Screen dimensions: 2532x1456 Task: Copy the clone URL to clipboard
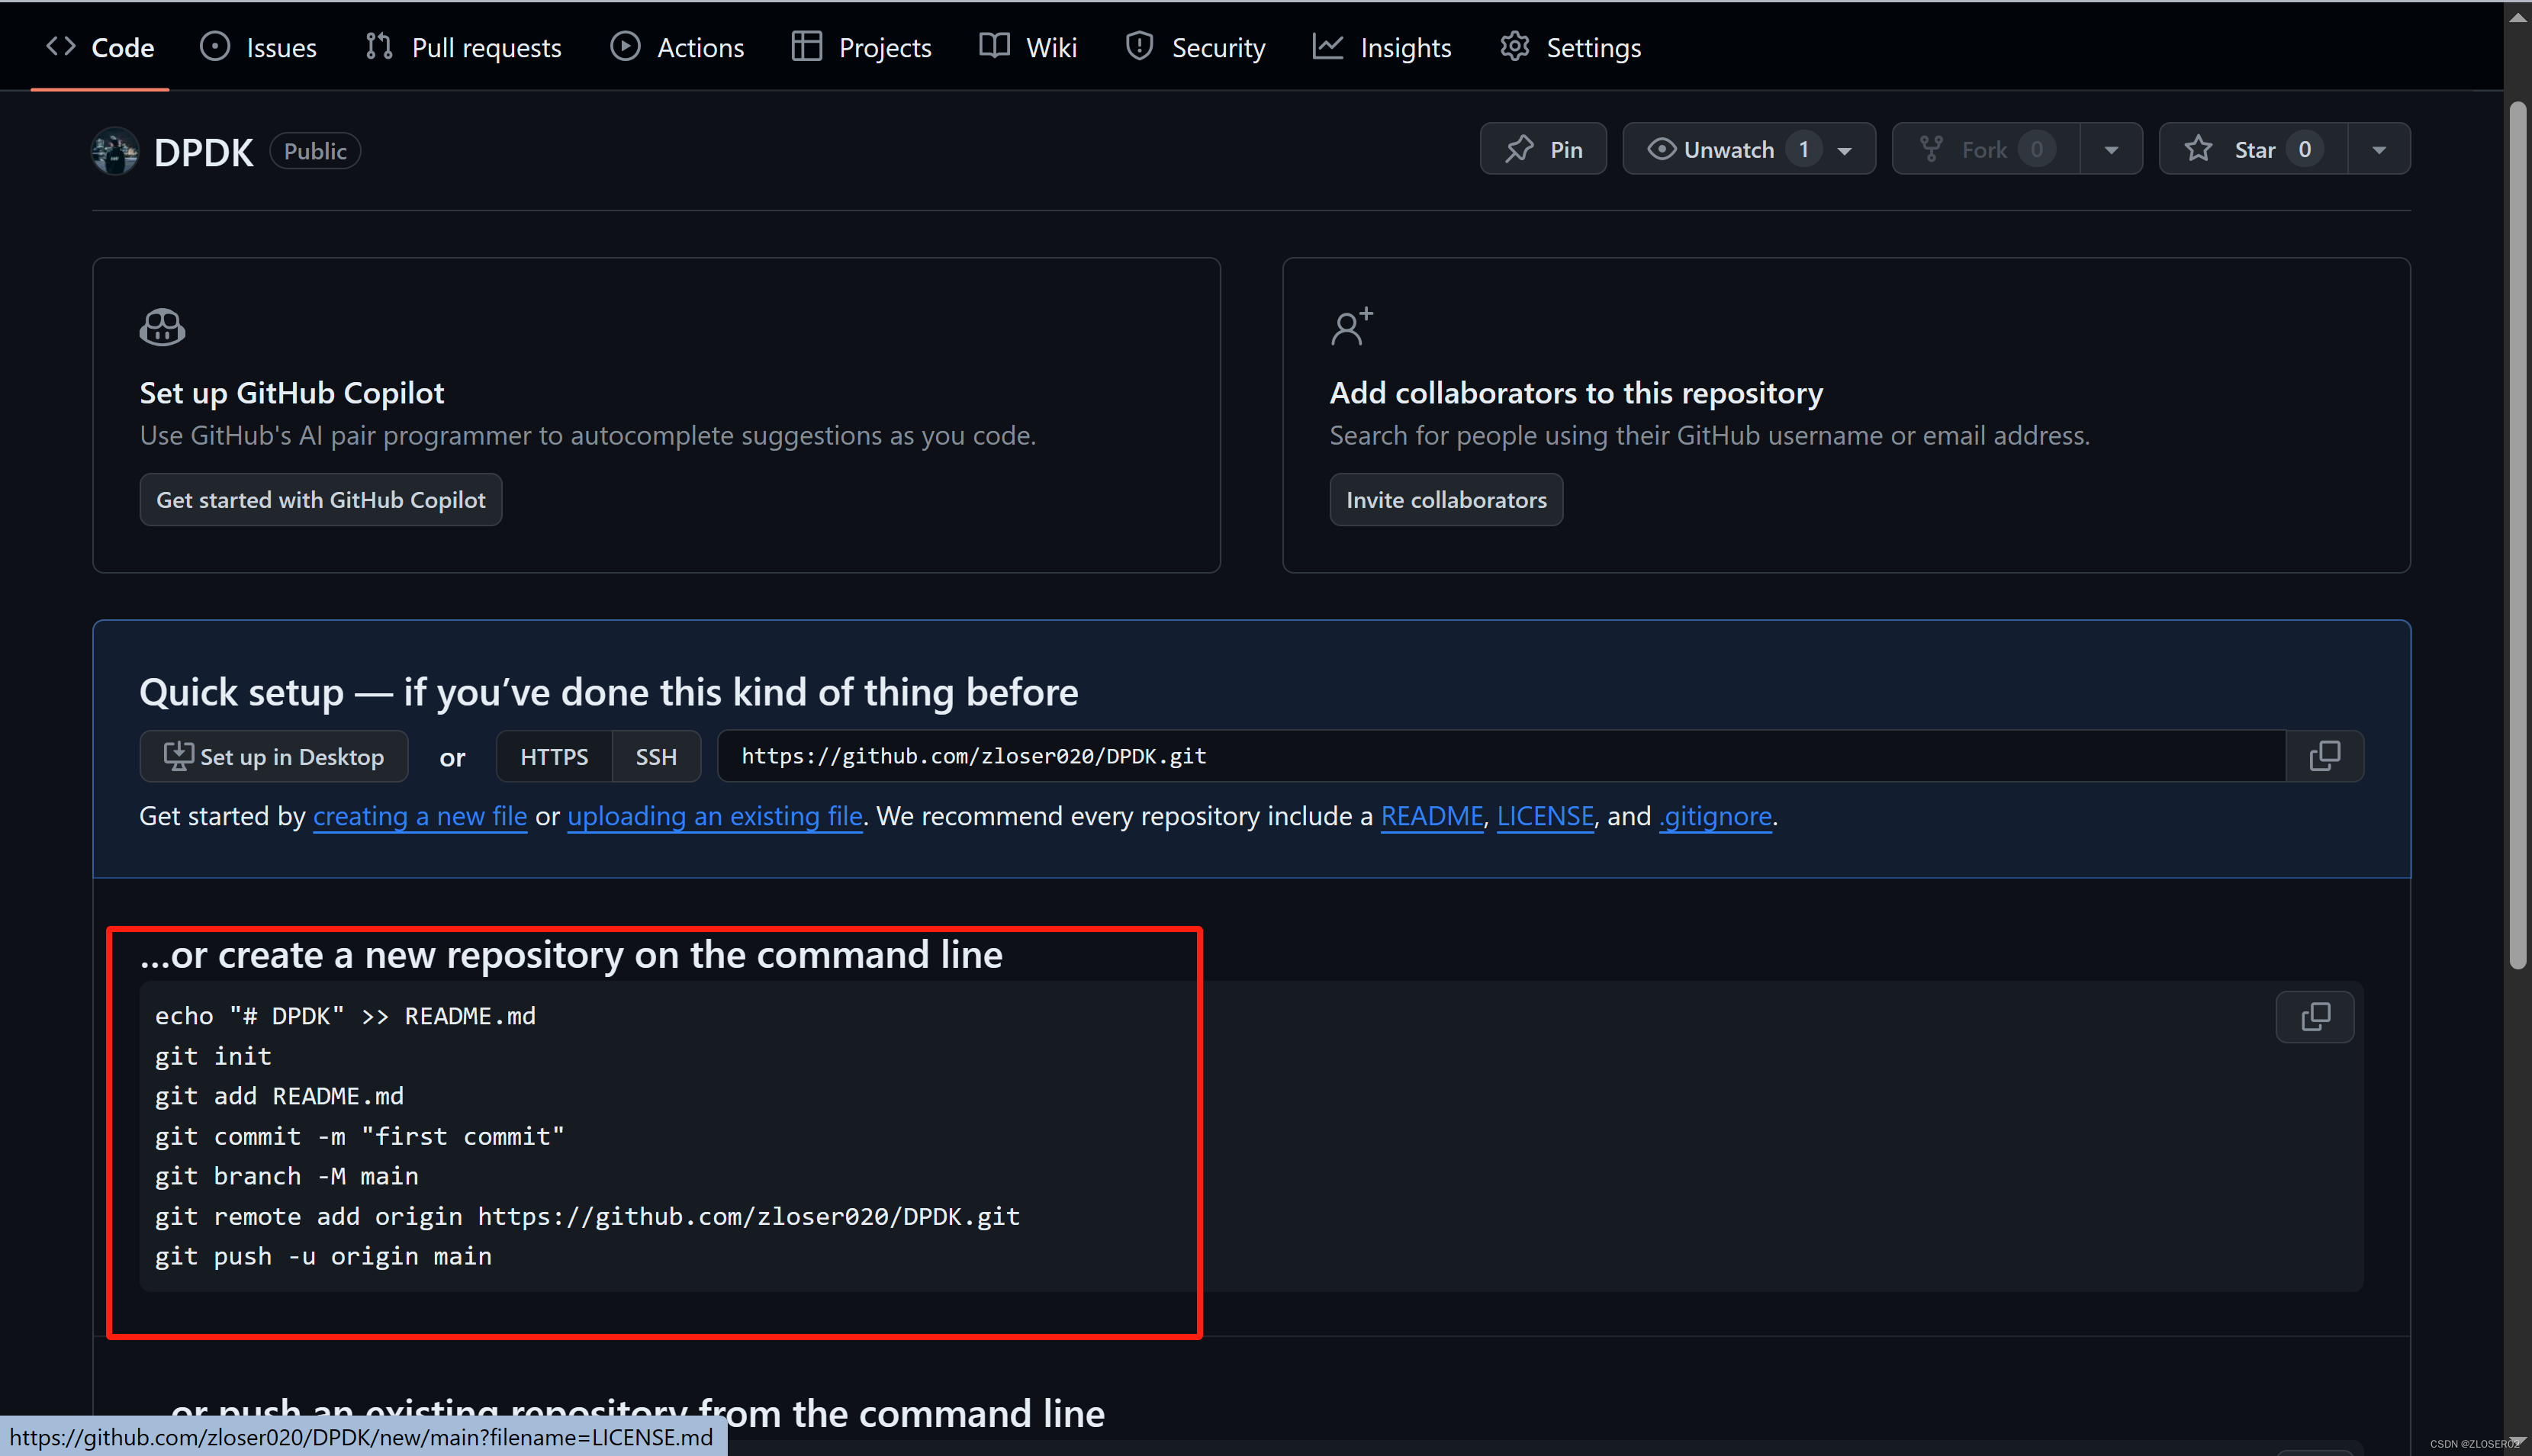tap(2325, 756)
